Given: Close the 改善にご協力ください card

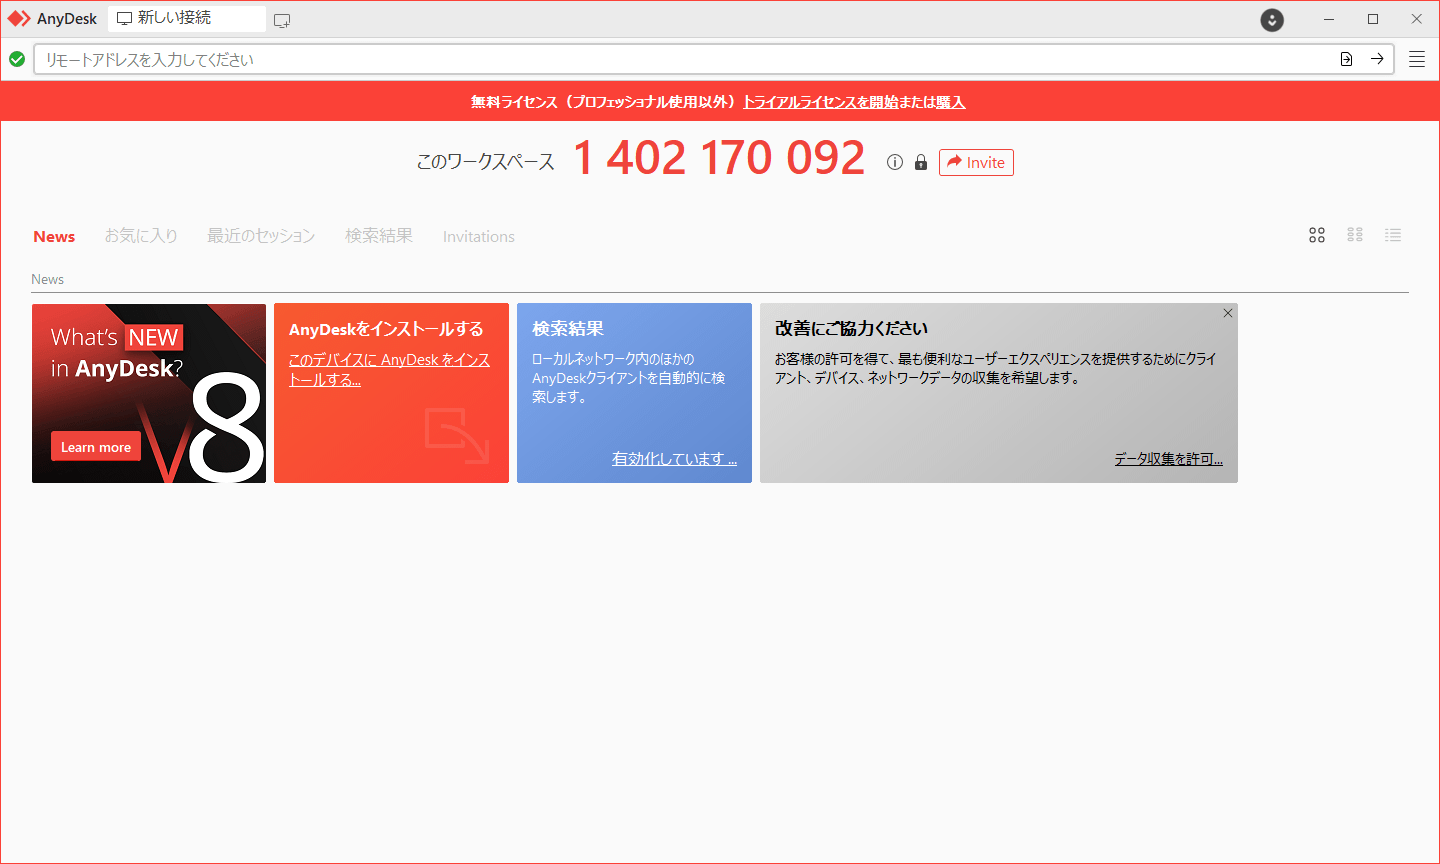Looking at the screenshot, I should pyautogui.click(x=1228, y=313).
